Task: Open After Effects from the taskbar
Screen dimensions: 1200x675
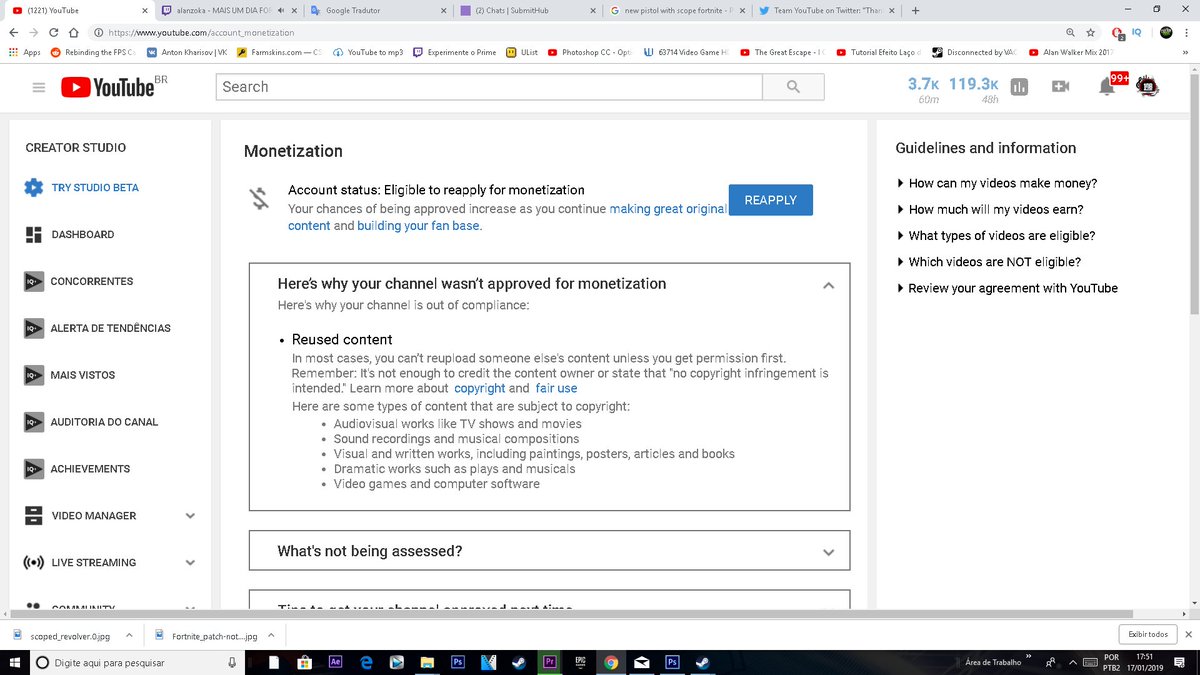Action: [335, 662]
